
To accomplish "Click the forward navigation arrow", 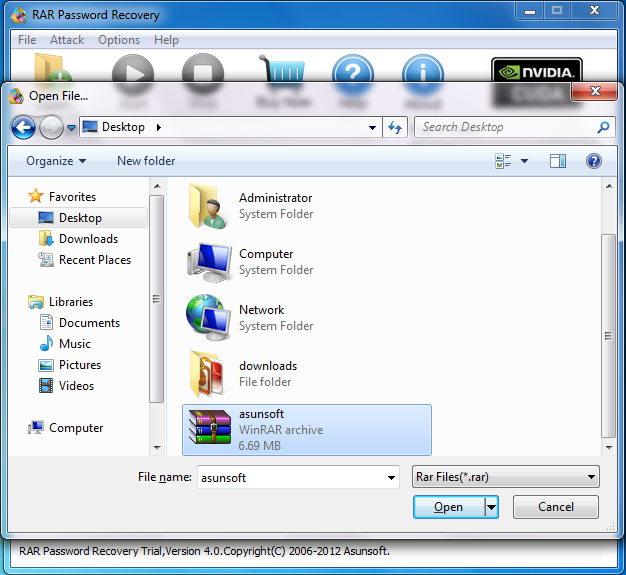I will coord(51,128).
